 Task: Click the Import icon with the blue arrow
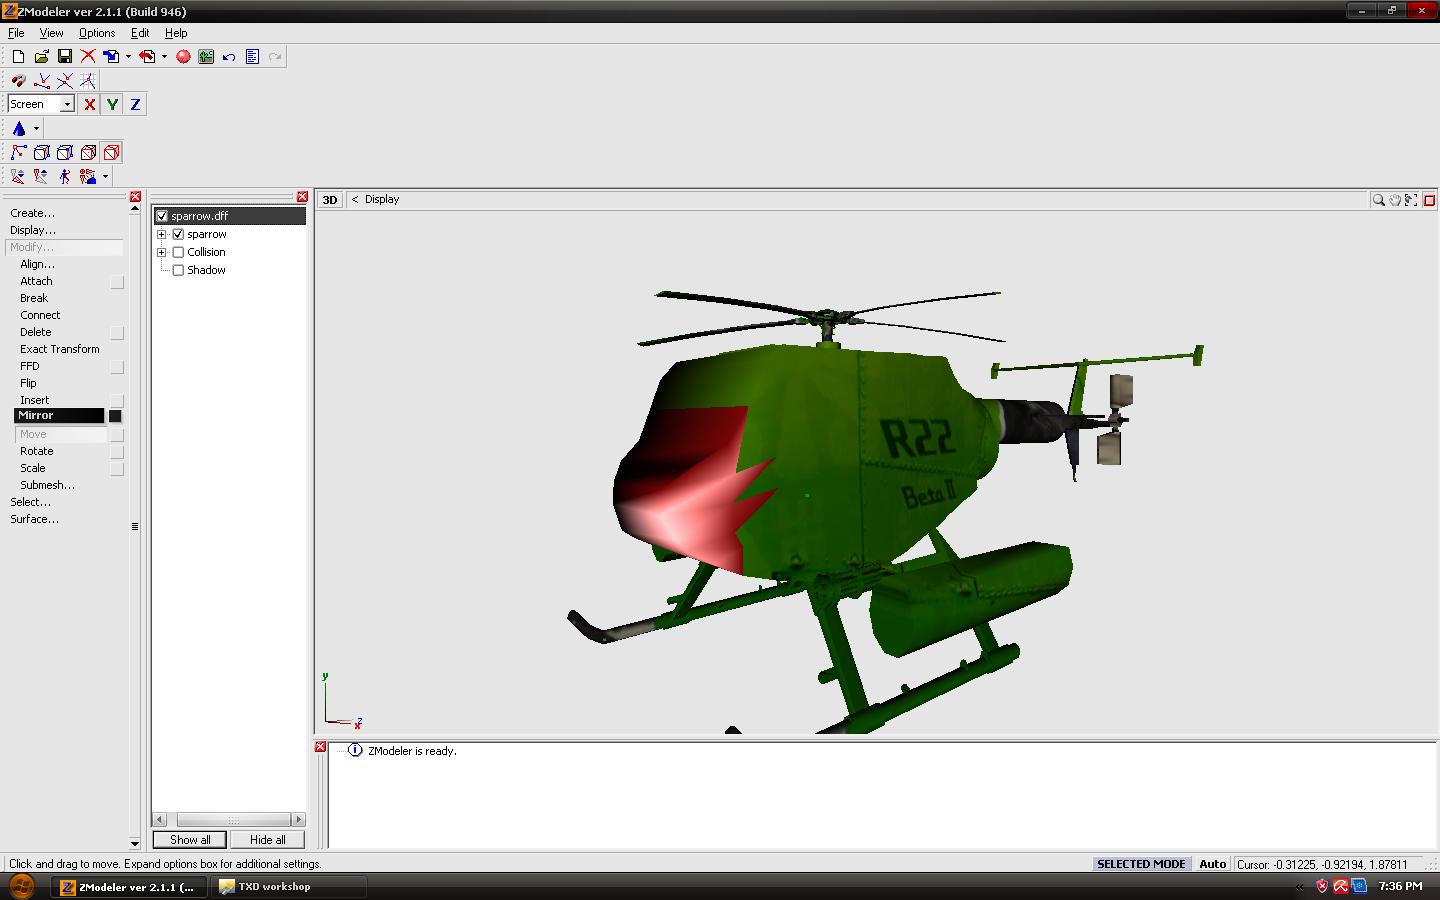coord(112,57)
